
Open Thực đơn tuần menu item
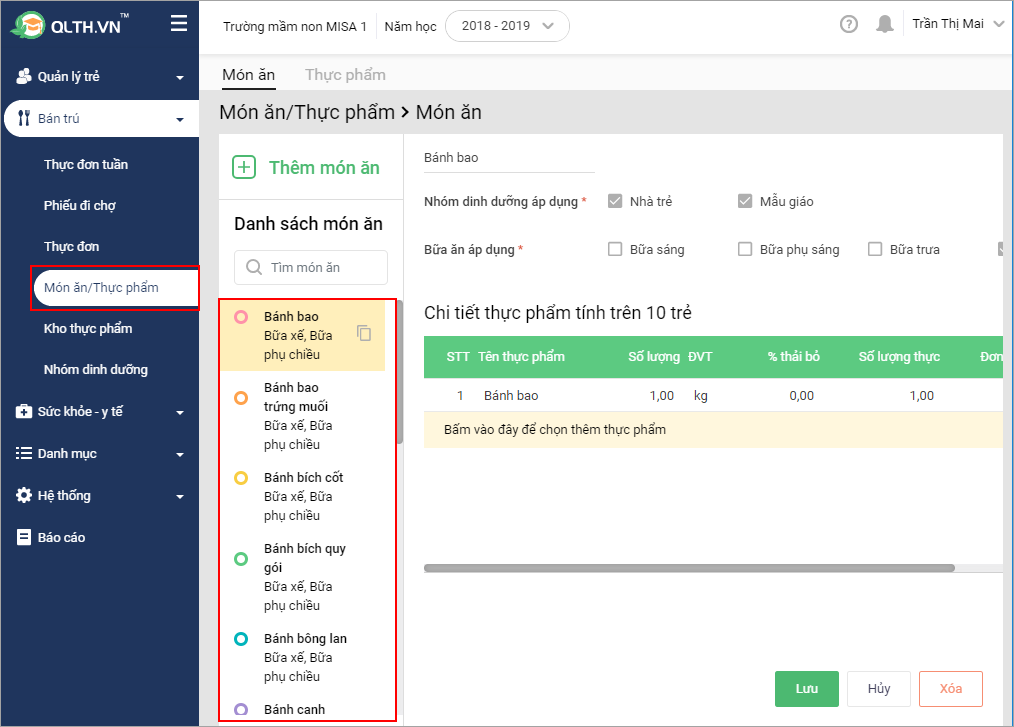point(86,164)
